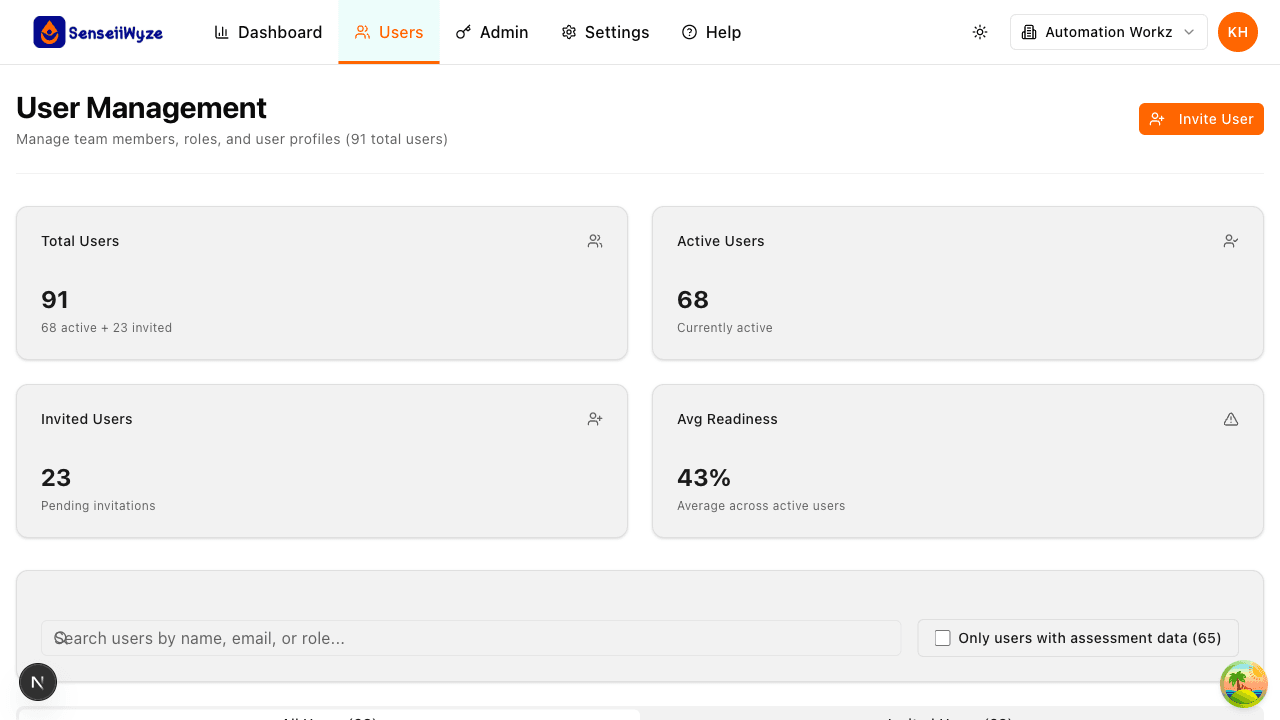1280x720 pixels.
Task: Open the Admin section
Action: (491, 32)
